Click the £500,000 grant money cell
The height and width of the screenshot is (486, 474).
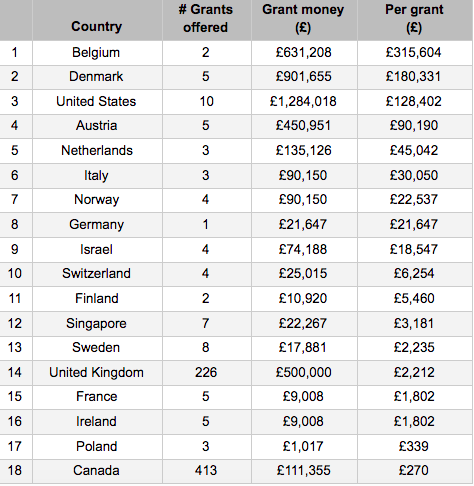(304, 373)
